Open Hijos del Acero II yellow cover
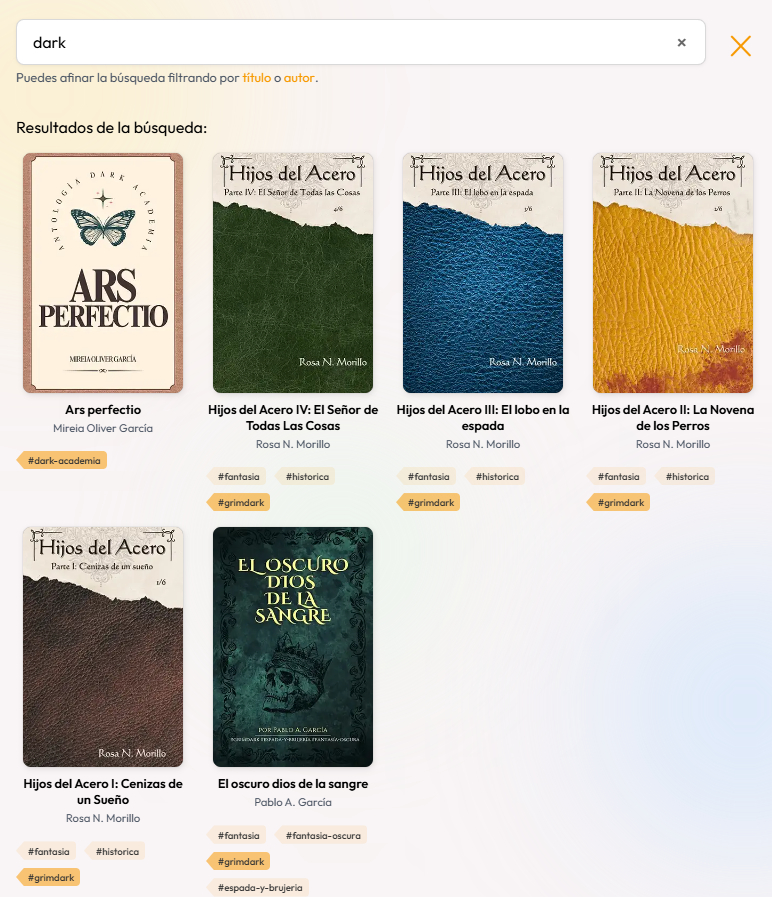Image resolution: width=772 pixels, height=897 pixels. click(673, 273)
